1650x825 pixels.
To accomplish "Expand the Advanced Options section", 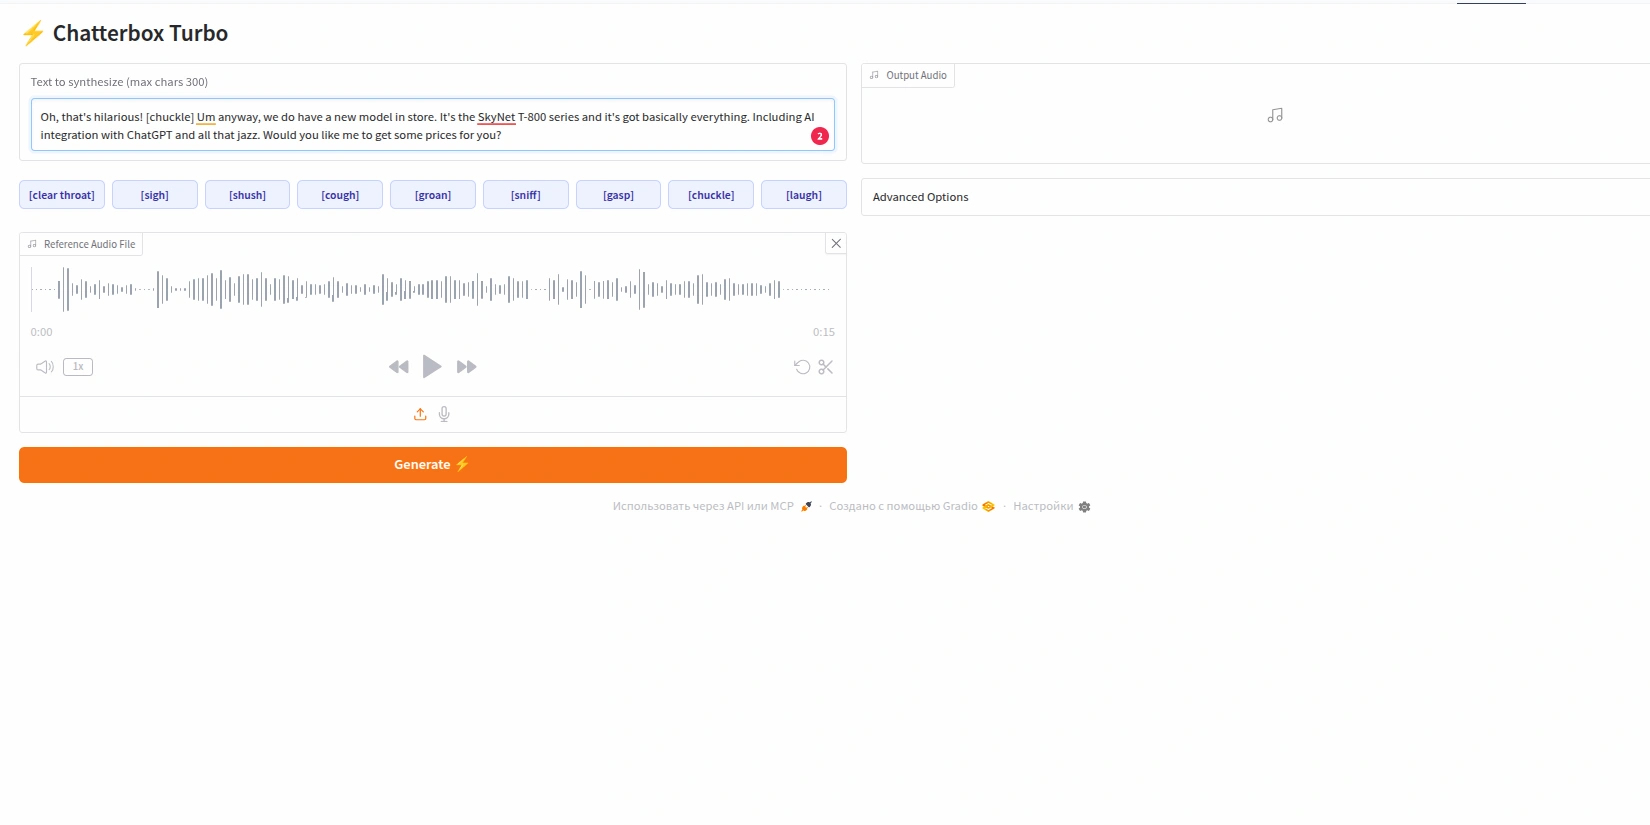I will (x=920, y=197).
